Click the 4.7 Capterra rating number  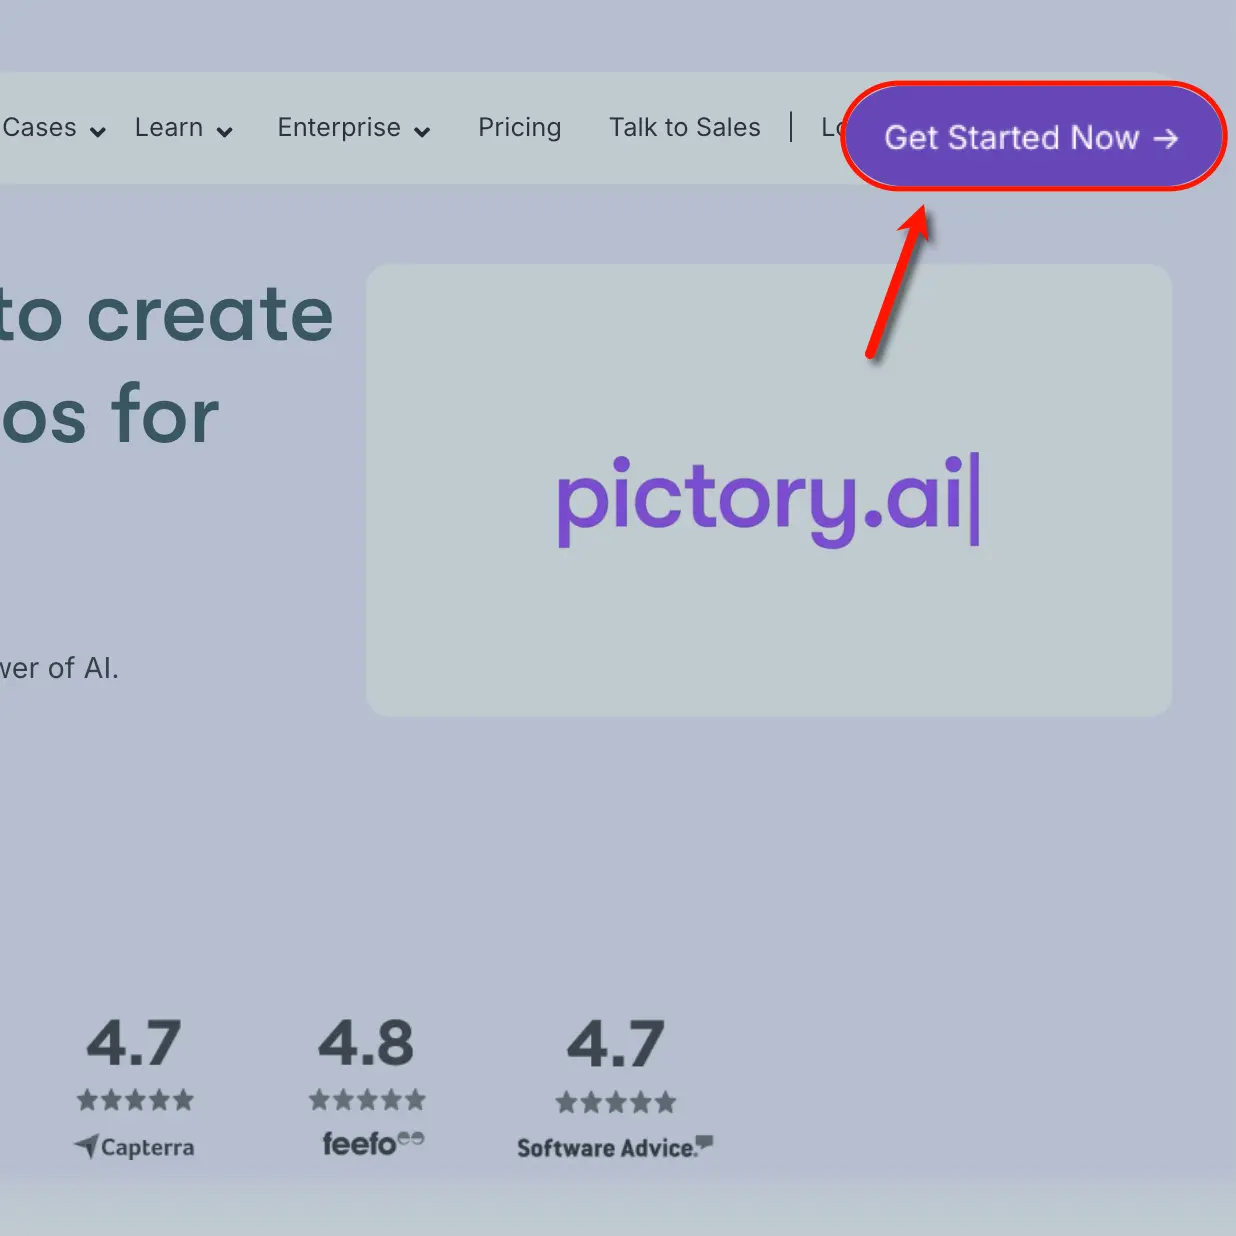pyautogui.click(x=134, y=1042)
